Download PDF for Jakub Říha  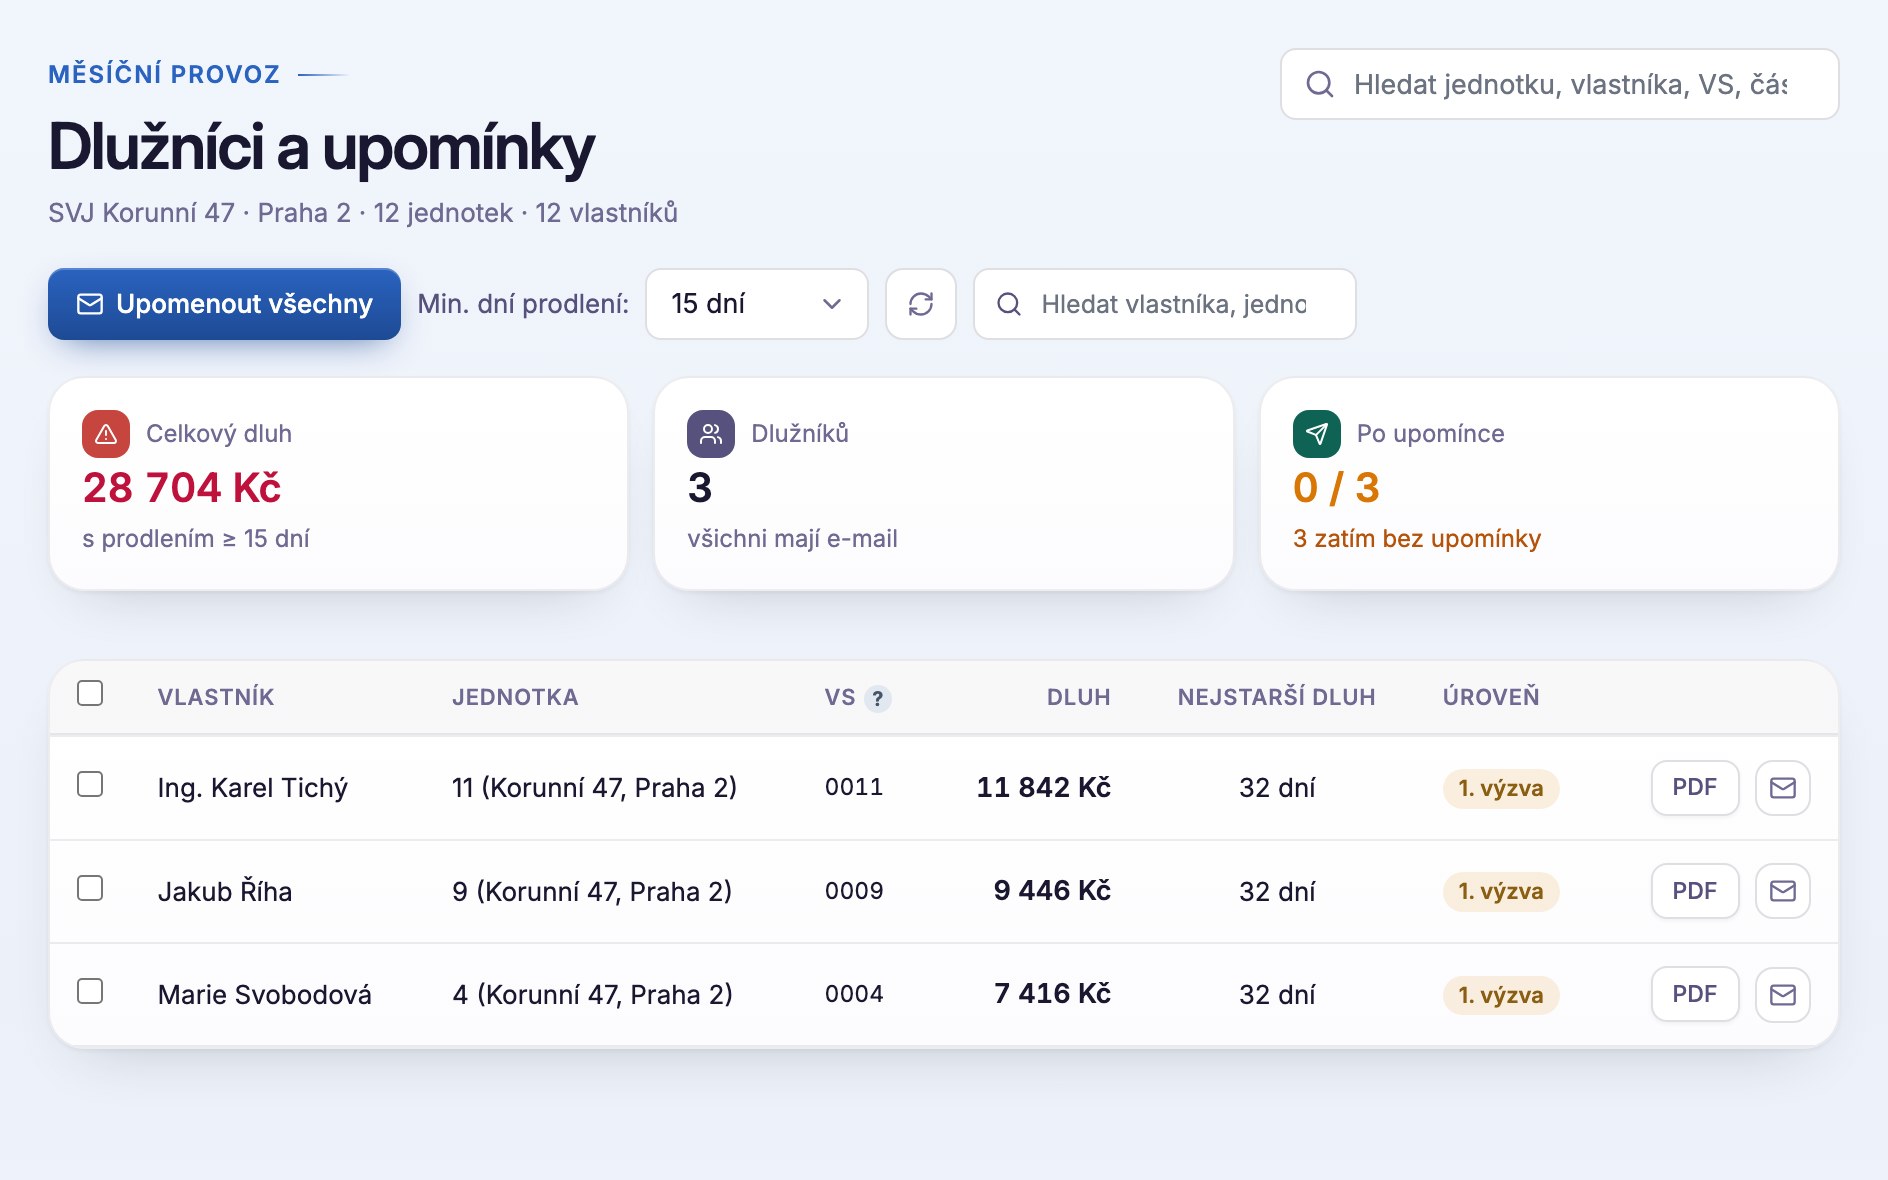(1694, 891)
